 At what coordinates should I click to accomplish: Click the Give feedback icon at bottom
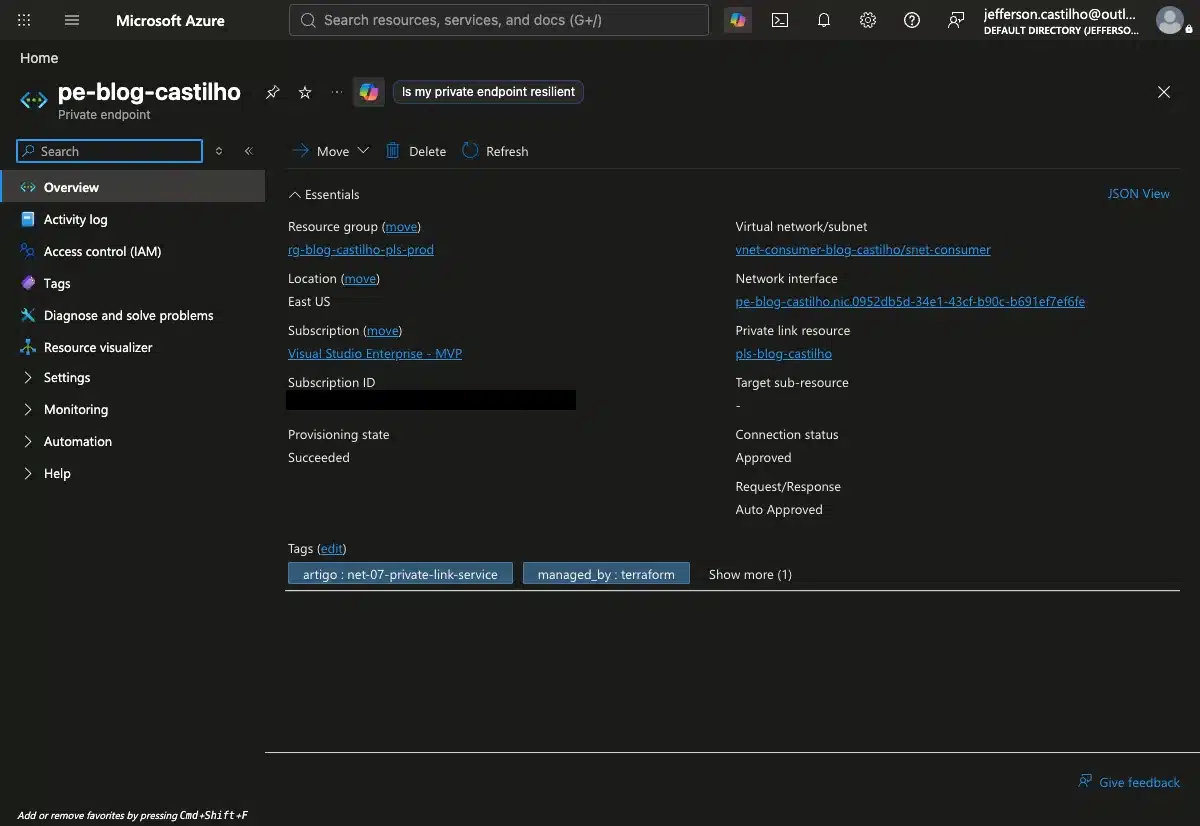(1085, 782)
